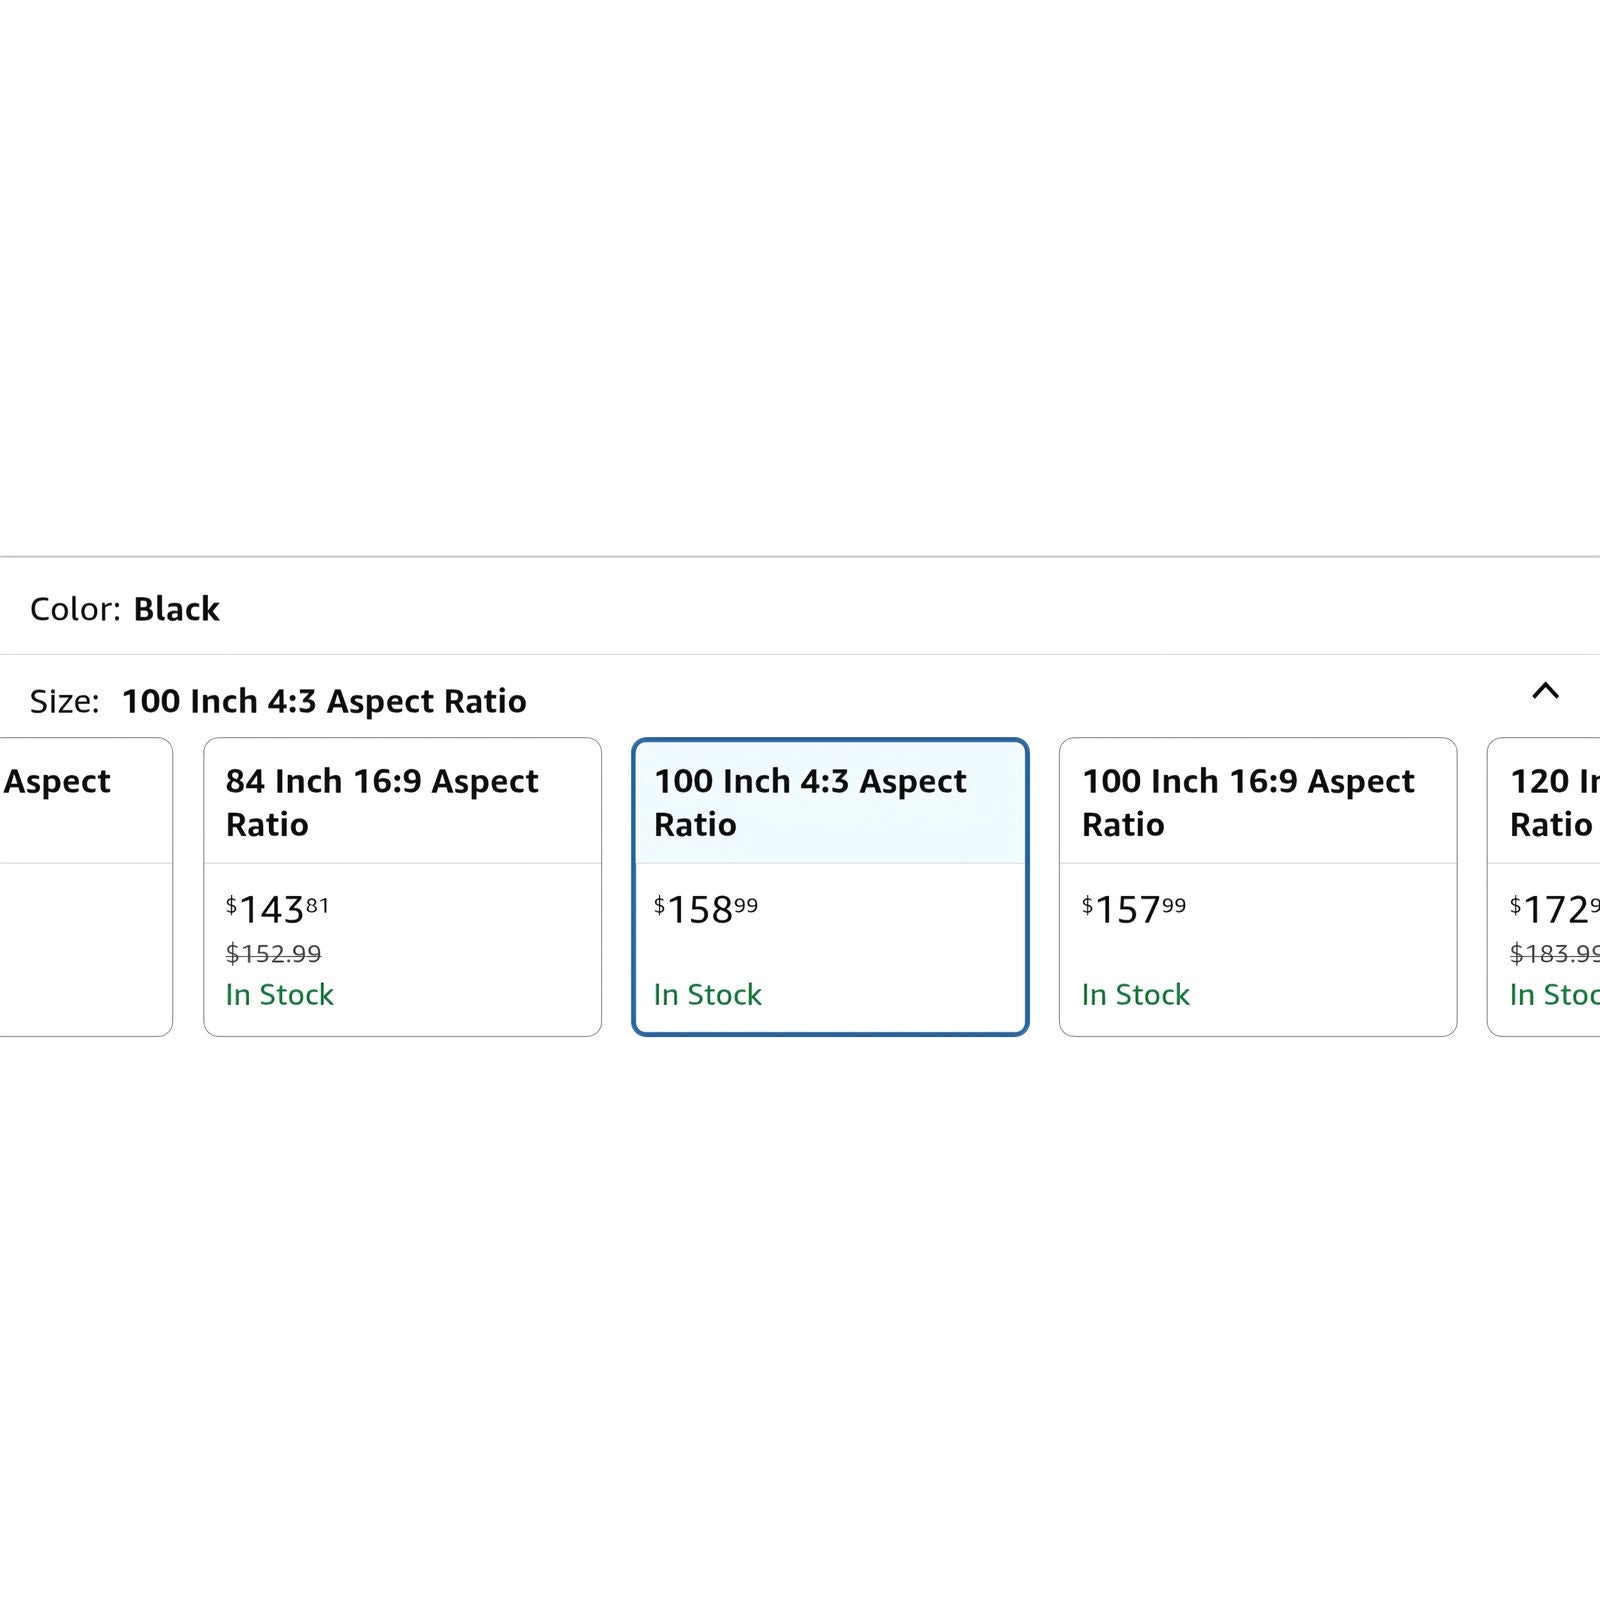Click "In Stock" on the 120 Inch card
Screen dimensions: 1600x1600
[x=1554, y=995]
